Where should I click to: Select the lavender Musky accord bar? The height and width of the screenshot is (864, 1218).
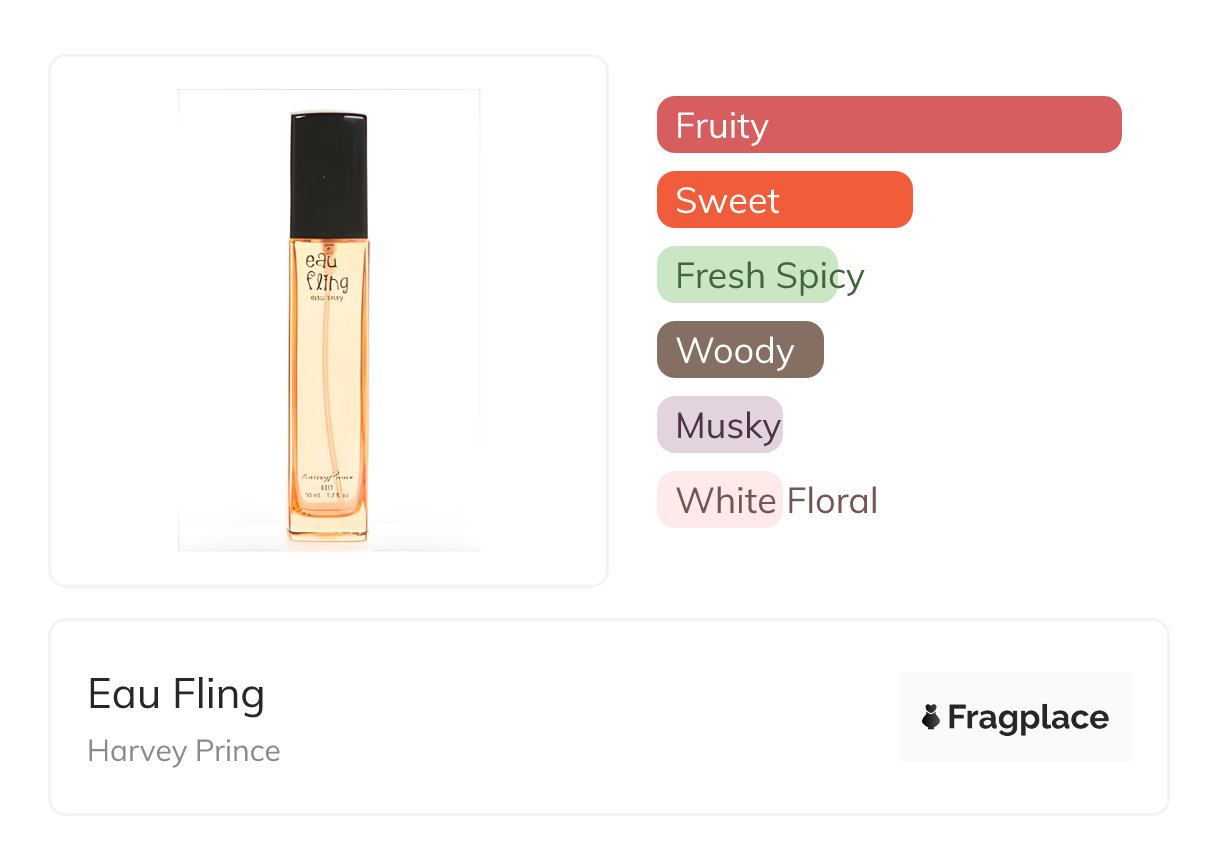719,425
